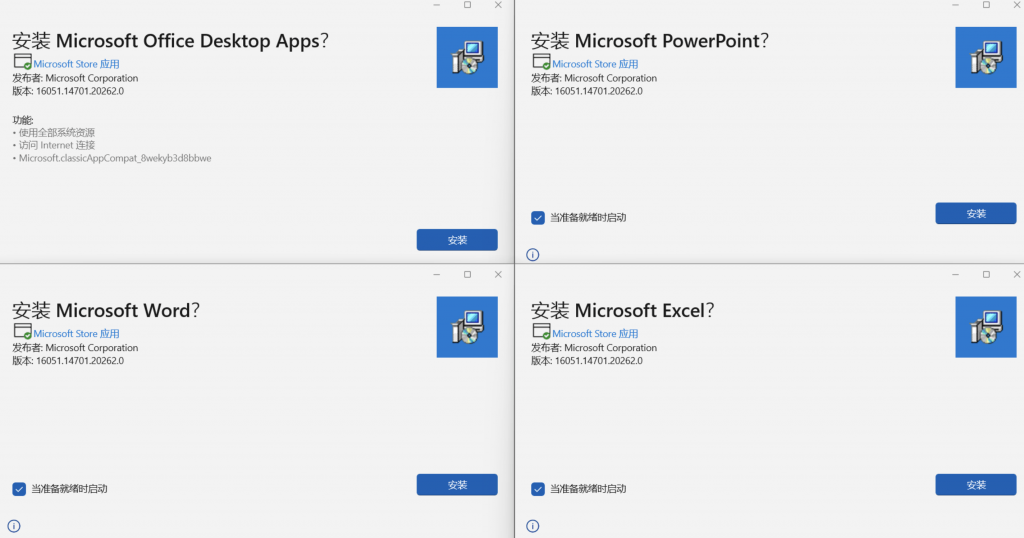Minimize the Word installer window

436,275
